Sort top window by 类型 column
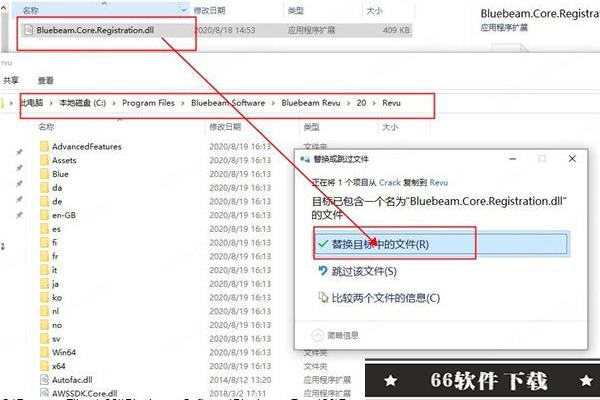The height and width of the screenshot is (400, 600). (x=296, y=11)
